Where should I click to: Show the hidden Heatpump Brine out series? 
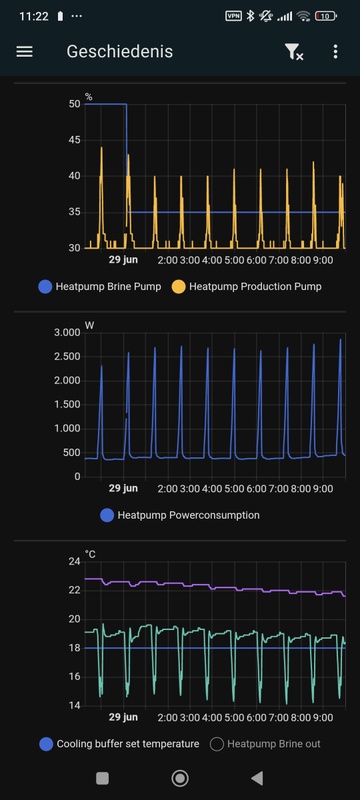click(x=265, y=744)
